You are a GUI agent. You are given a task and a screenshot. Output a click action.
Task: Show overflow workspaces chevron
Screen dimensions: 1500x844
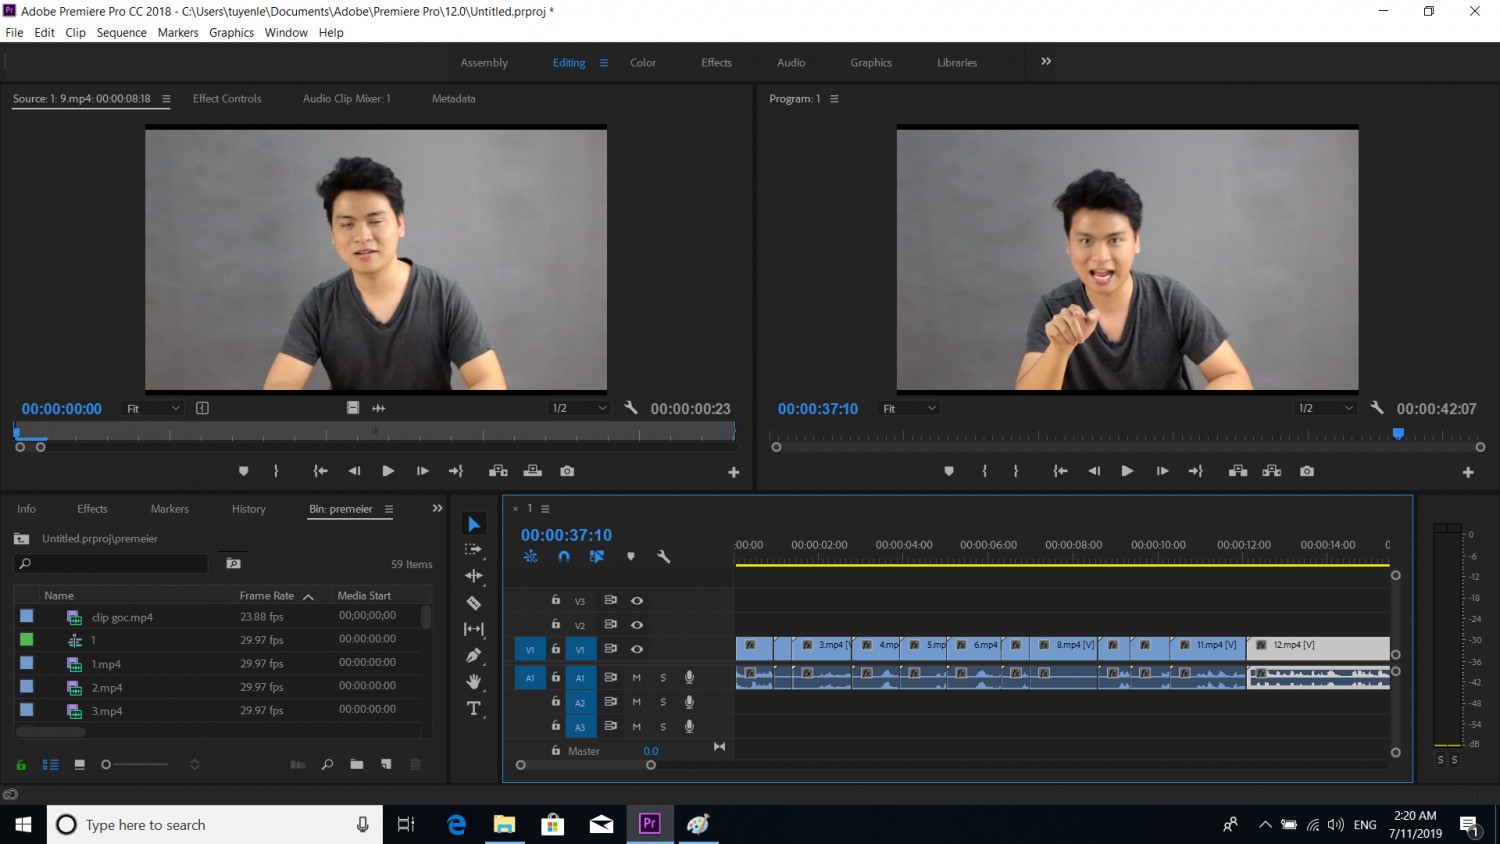coord(1046,61)
